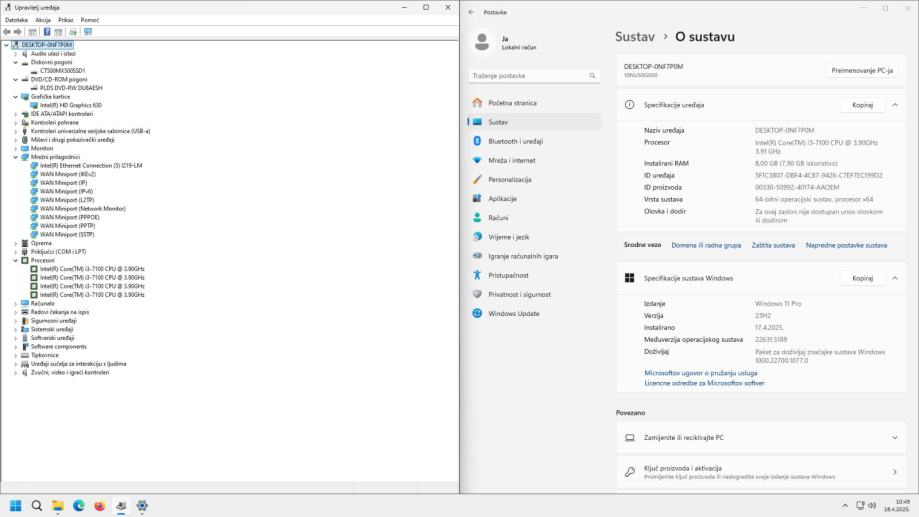Launch Firefox from the taskbar

tap(100, 506)
